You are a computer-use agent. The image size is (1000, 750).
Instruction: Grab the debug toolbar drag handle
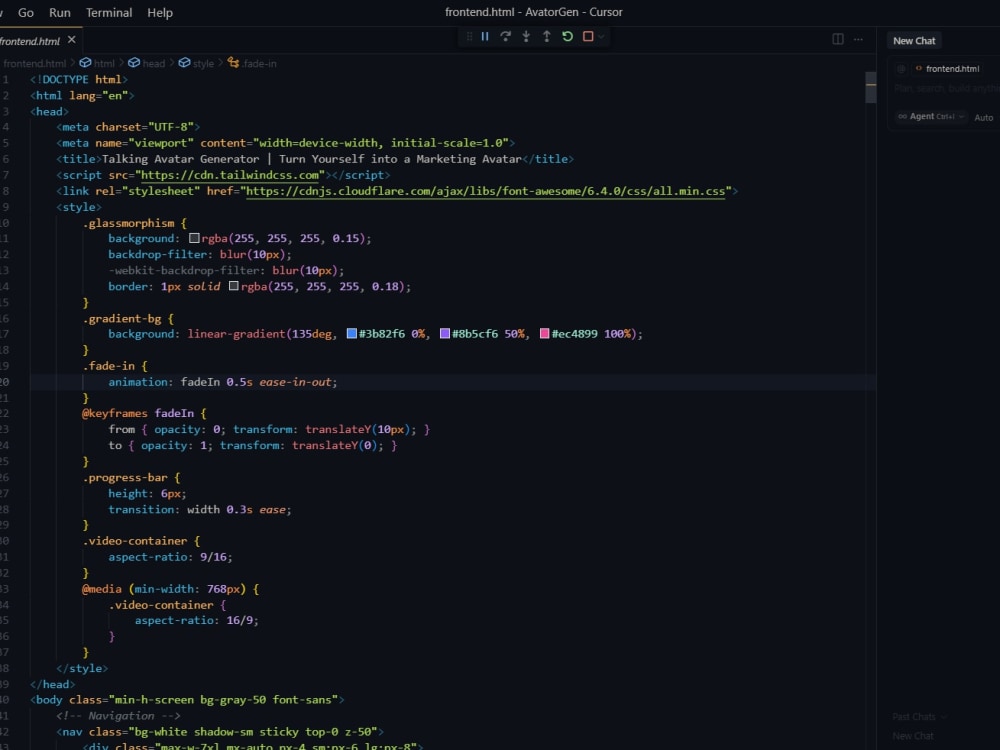[469, 36]
